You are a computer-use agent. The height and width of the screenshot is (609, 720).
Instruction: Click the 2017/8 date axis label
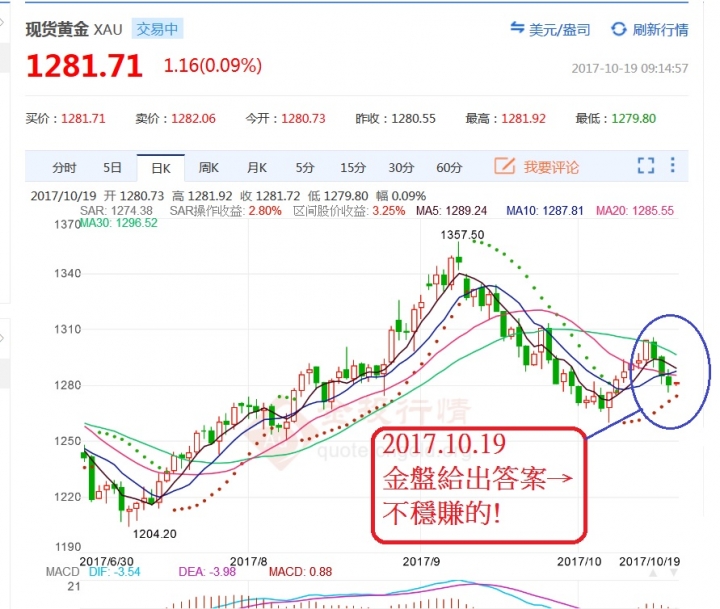click(248, 562)
